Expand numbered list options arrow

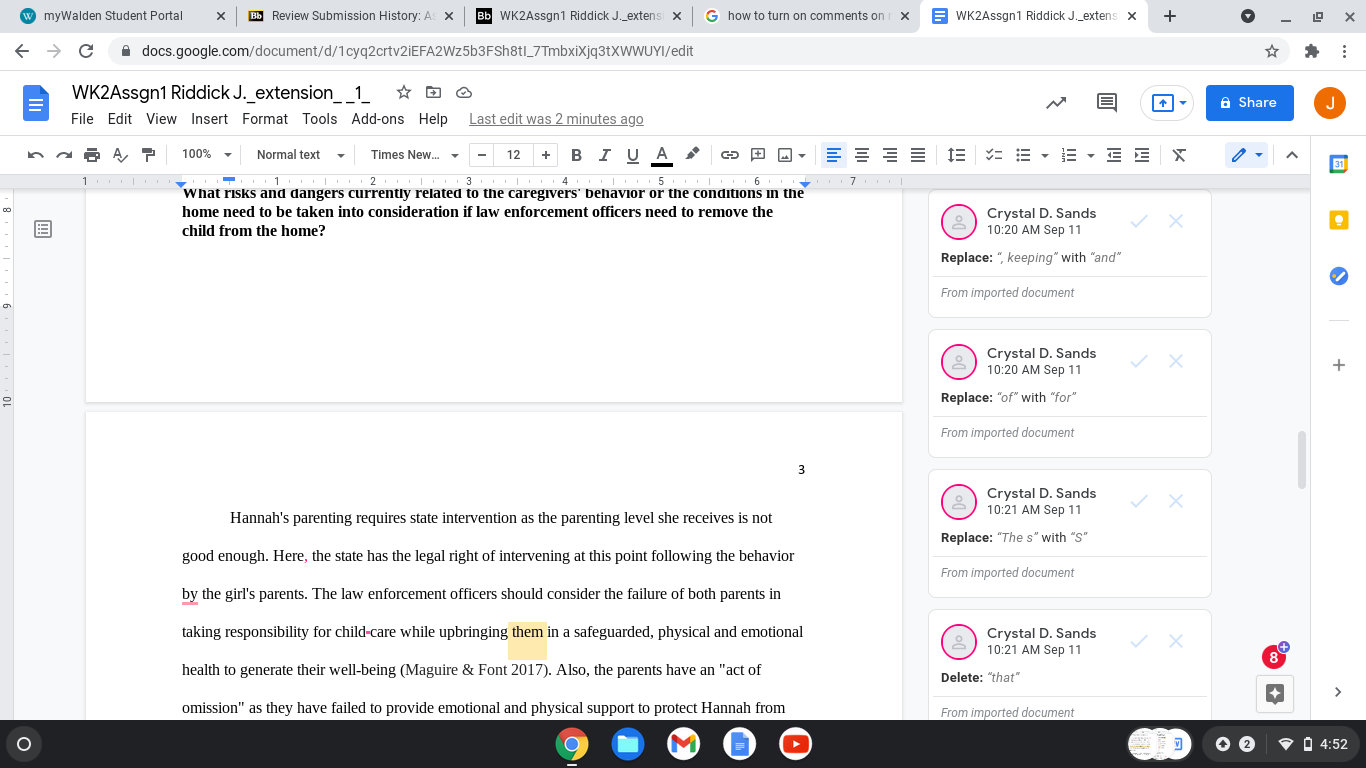pos(1091,155)
